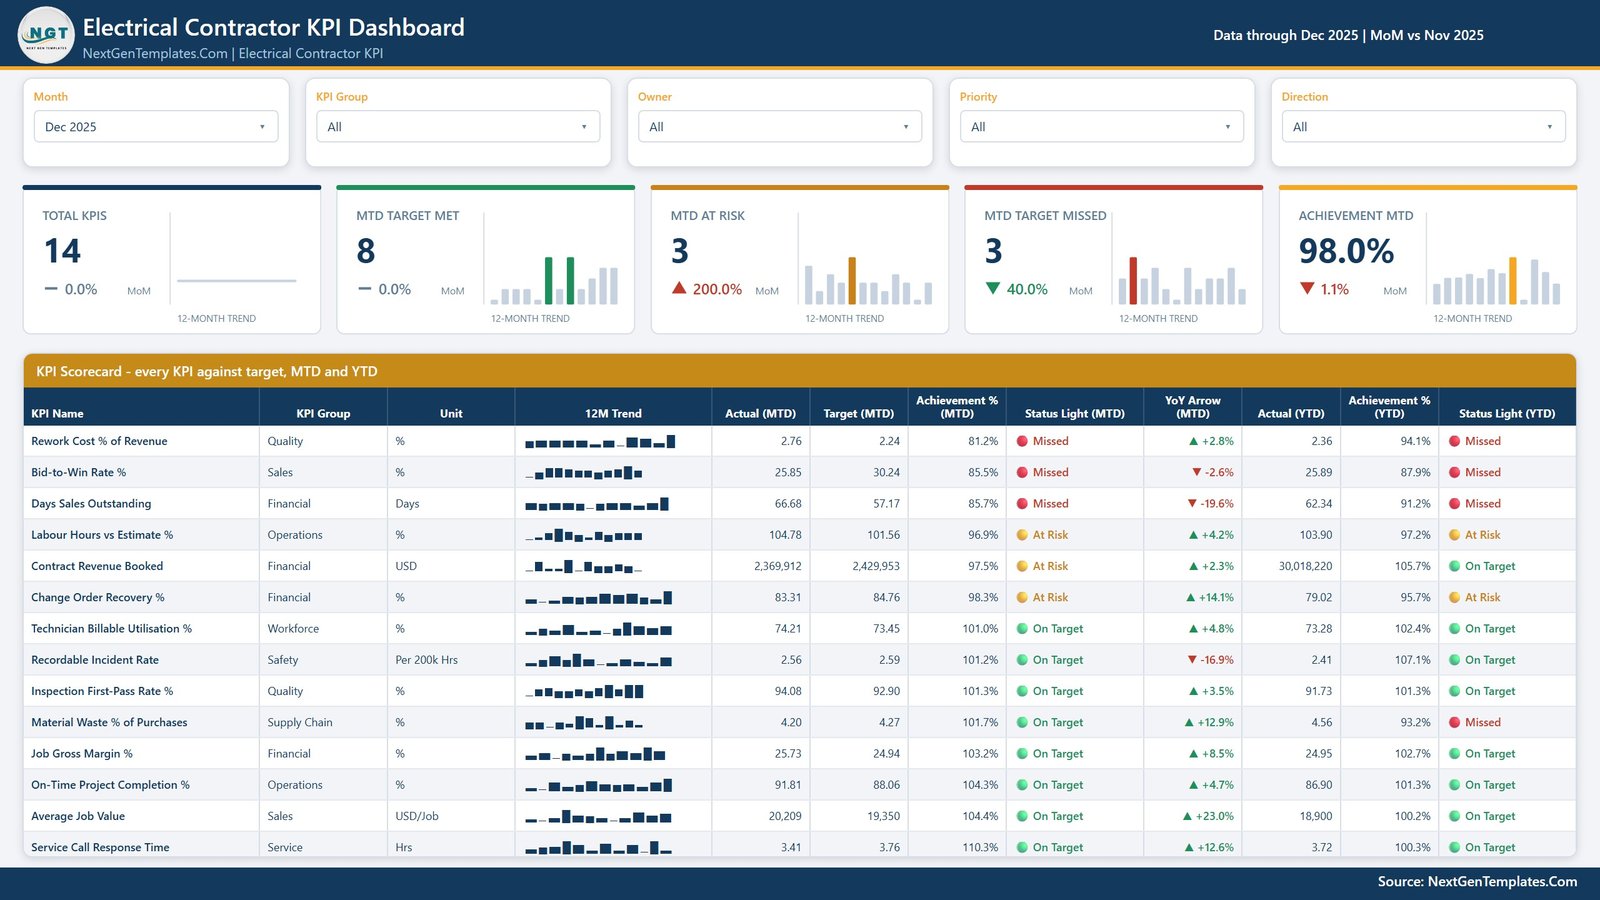Click amber MTD status light for Contract Revenue Booked
1600x900 pixels.
click(1023, 566)
